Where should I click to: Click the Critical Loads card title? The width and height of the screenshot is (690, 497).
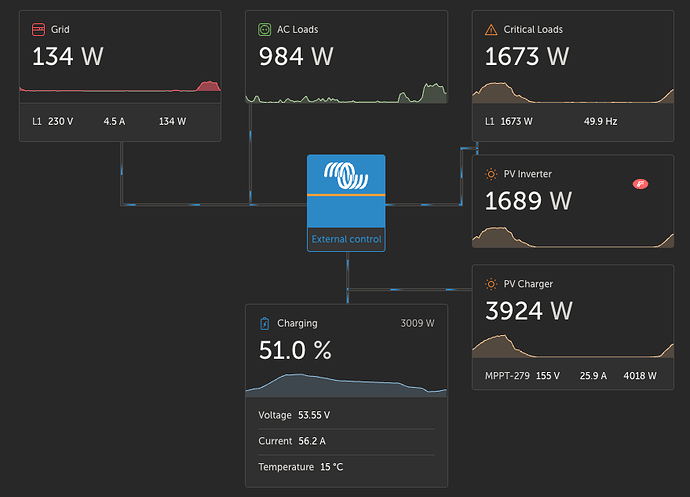(533, 29)
